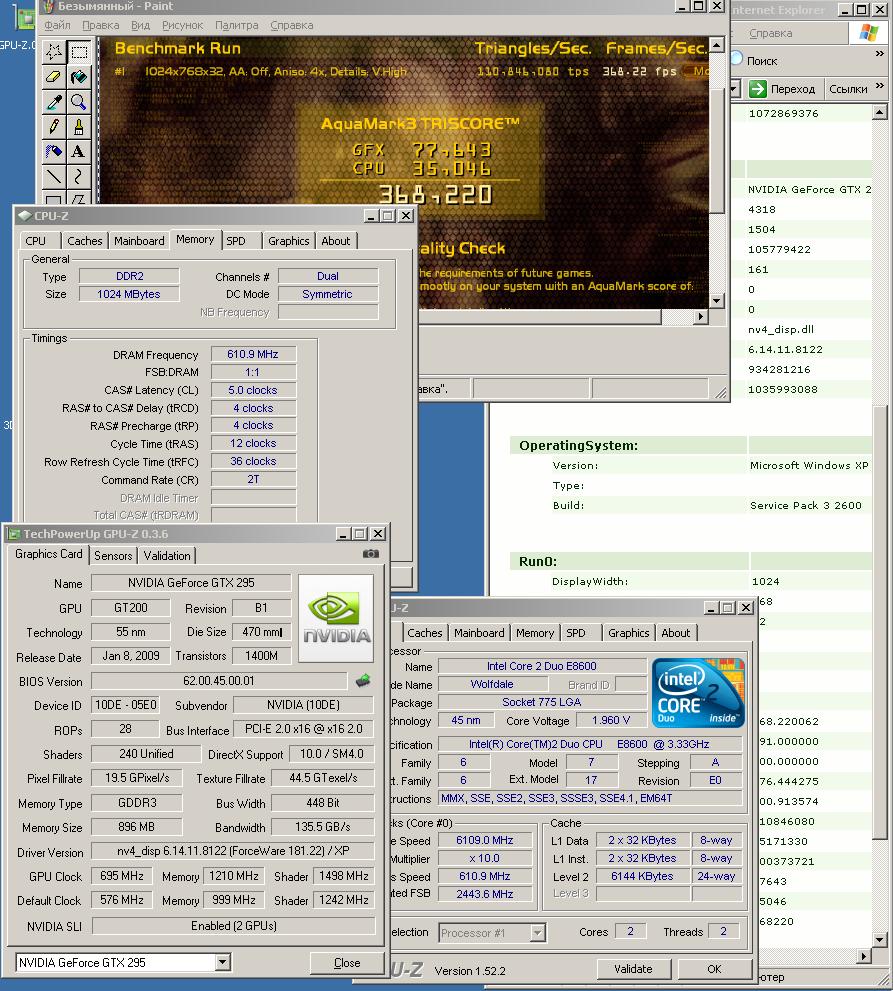
Task: Switch to the Sensors tab in GPU-Z
Action: coord(113,556)
